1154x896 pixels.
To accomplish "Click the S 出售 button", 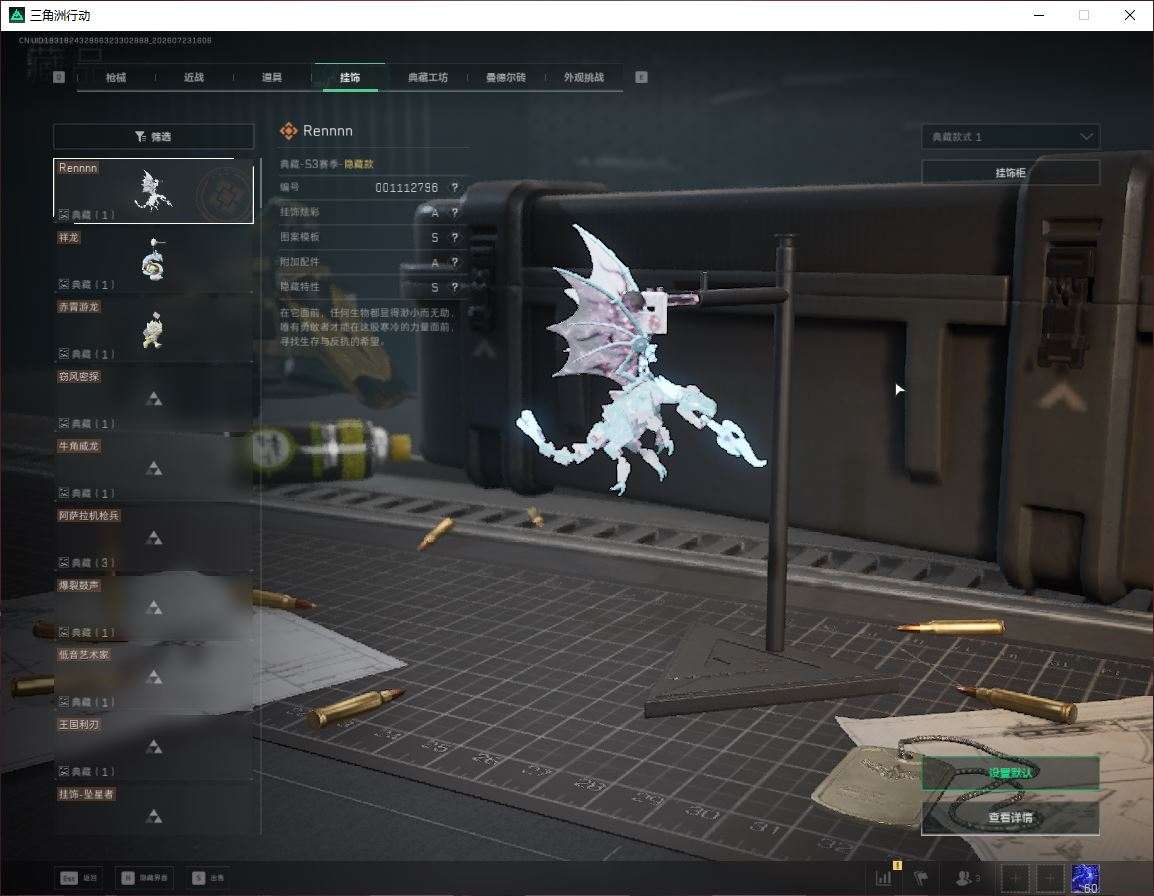I will tap(208, 878).
